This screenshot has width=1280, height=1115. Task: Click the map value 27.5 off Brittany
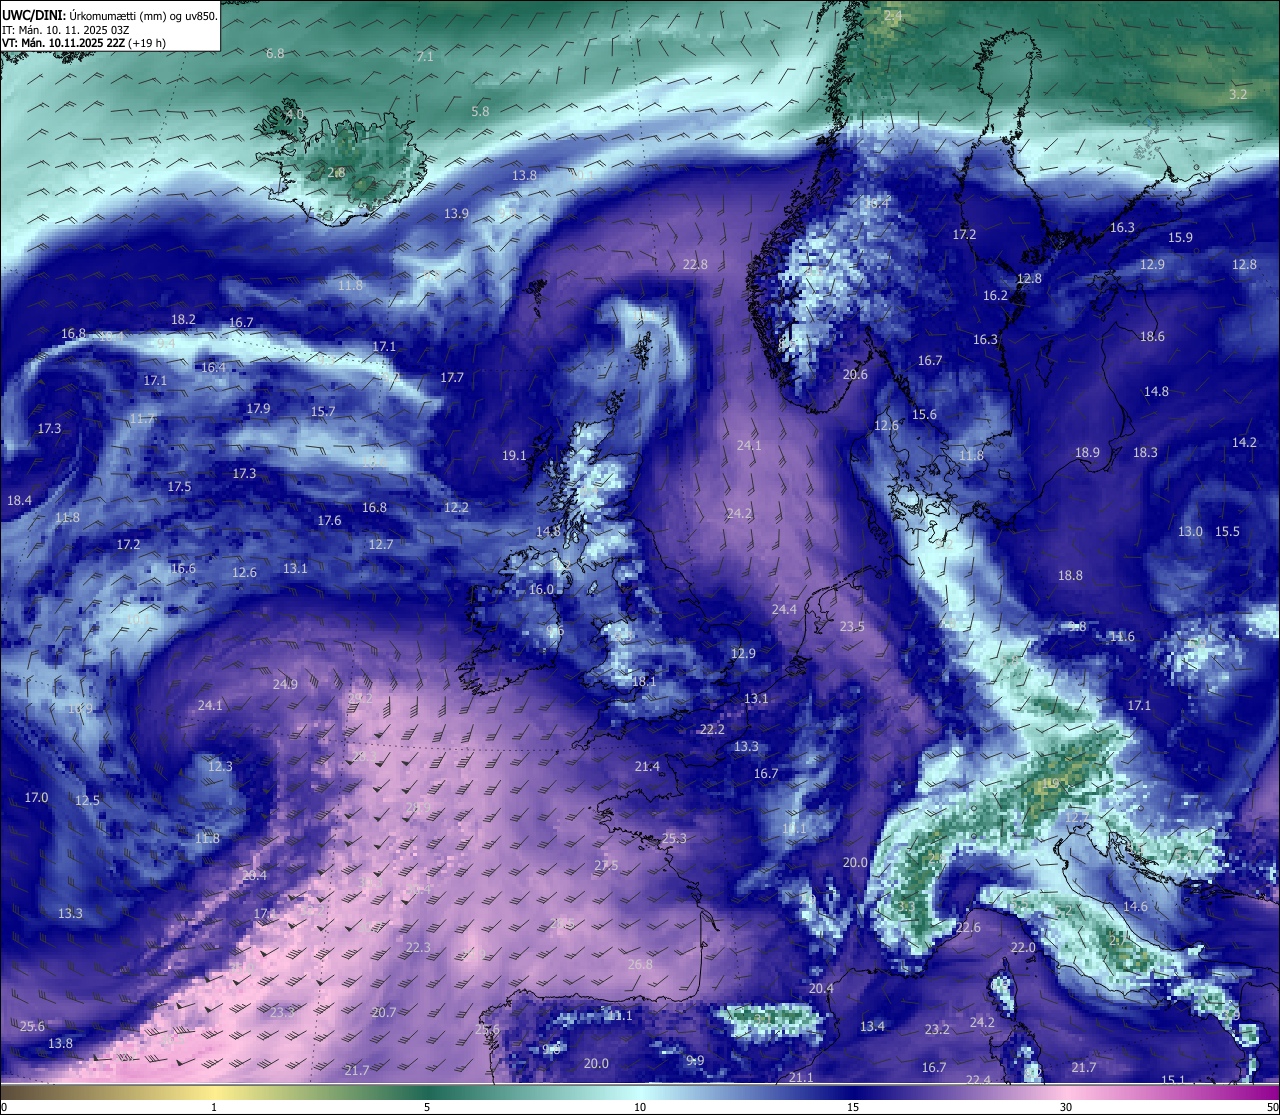coord(606,866)
